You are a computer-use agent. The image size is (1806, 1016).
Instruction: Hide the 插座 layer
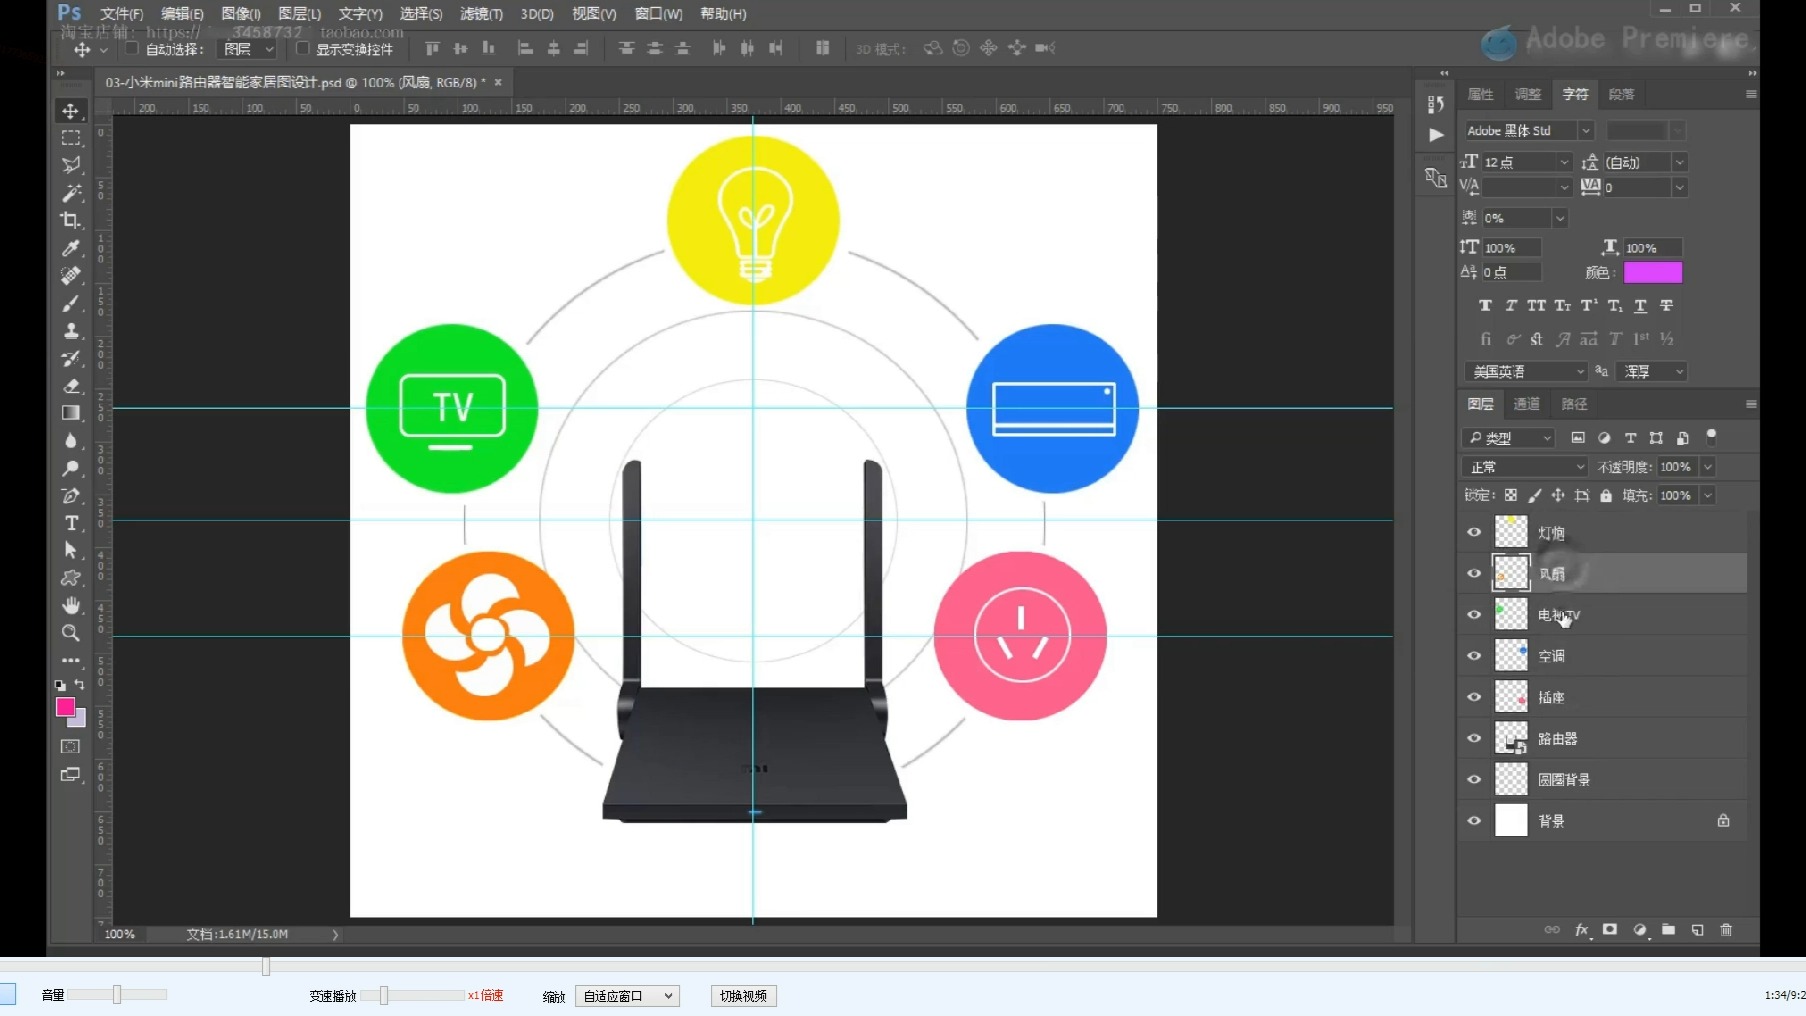click(x=1474, y=697)
